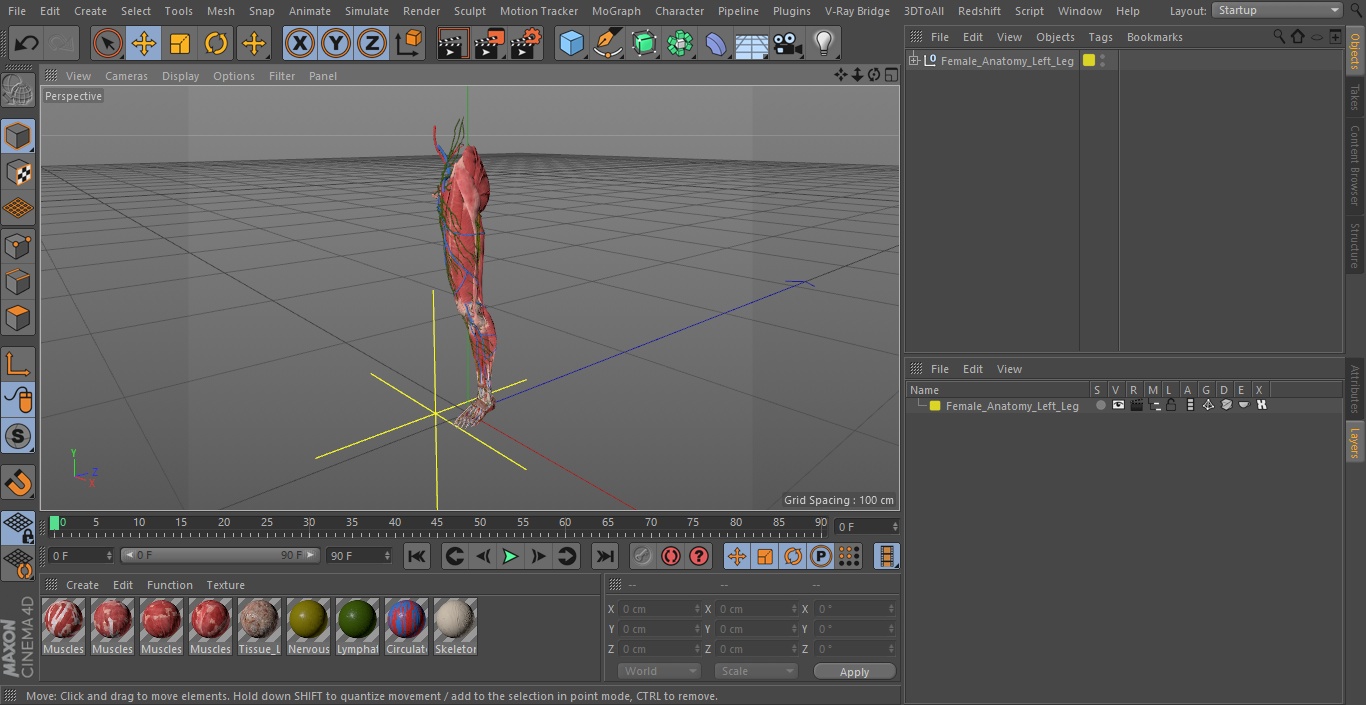Select the Live Selection tool

108,43
